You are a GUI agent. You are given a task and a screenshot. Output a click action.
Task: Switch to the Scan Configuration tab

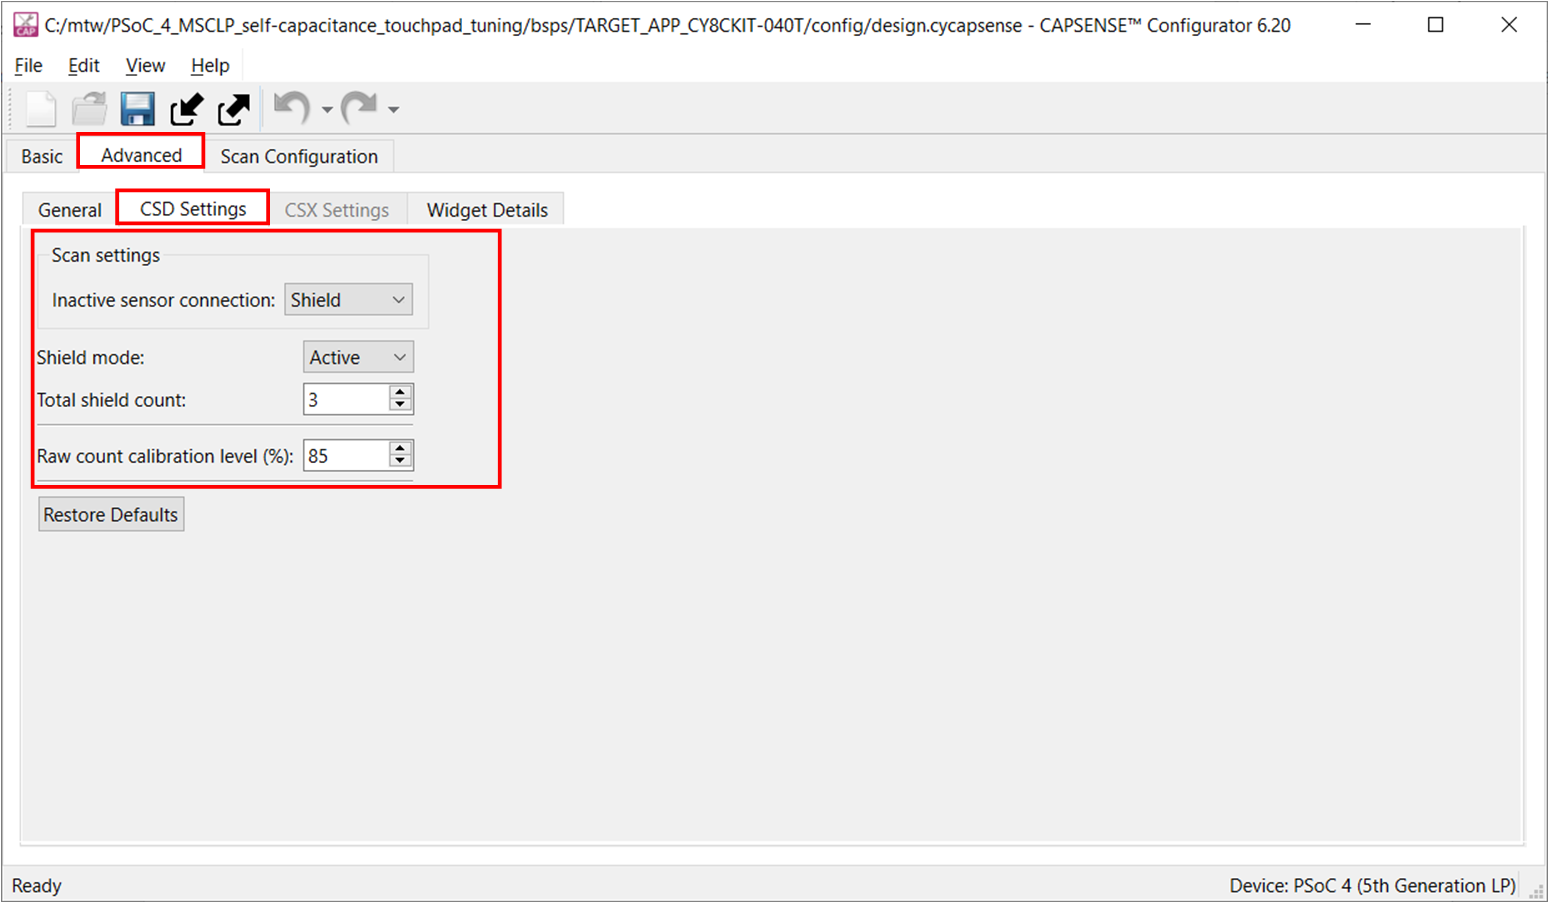pos(299,156)
